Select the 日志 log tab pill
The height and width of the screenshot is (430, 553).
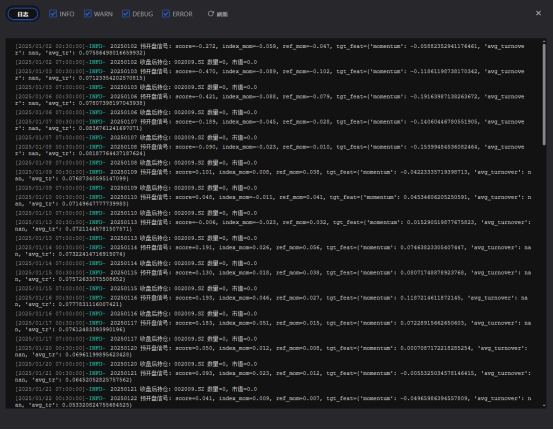(23, 14)
